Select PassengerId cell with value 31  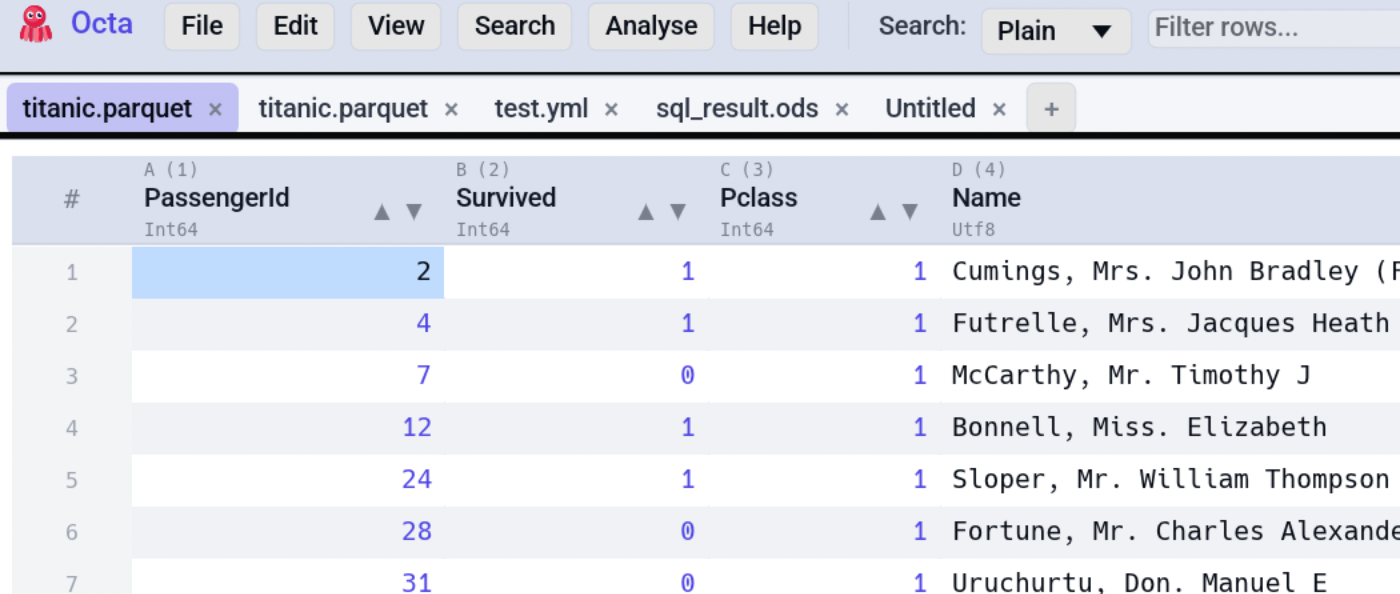[288, 577]
